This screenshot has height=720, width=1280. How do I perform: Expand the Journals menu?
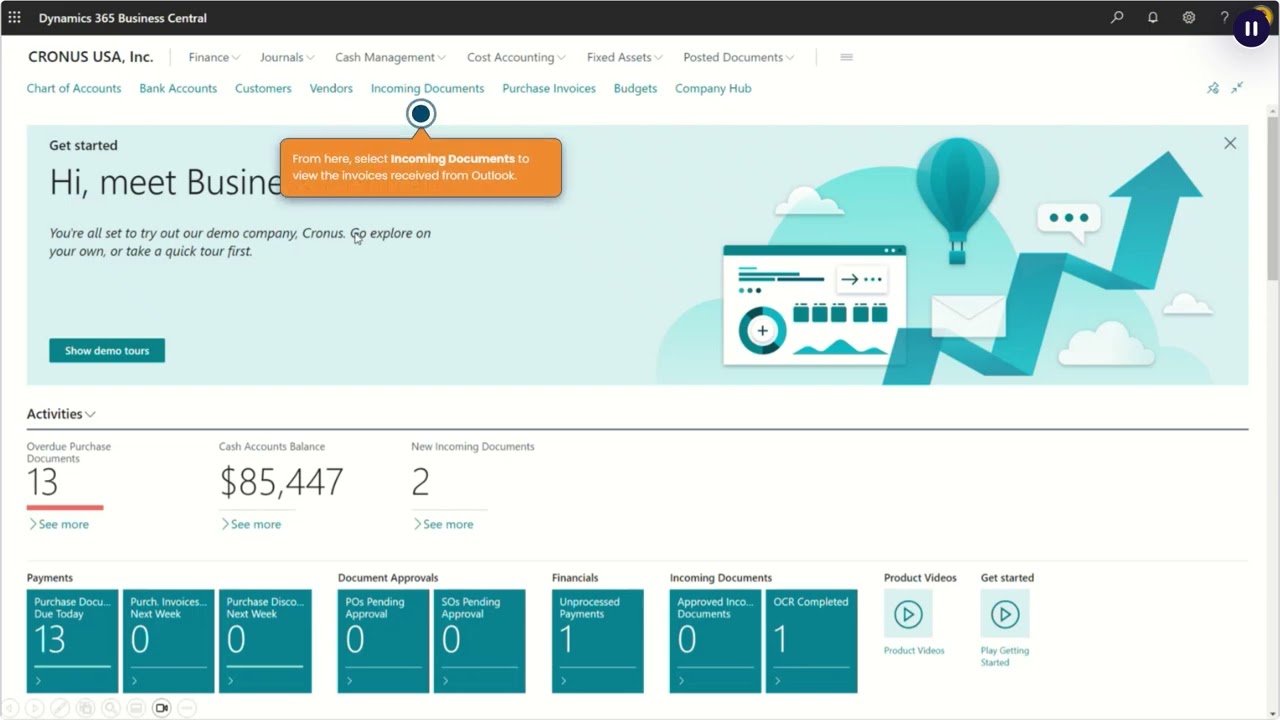[287, 57]
